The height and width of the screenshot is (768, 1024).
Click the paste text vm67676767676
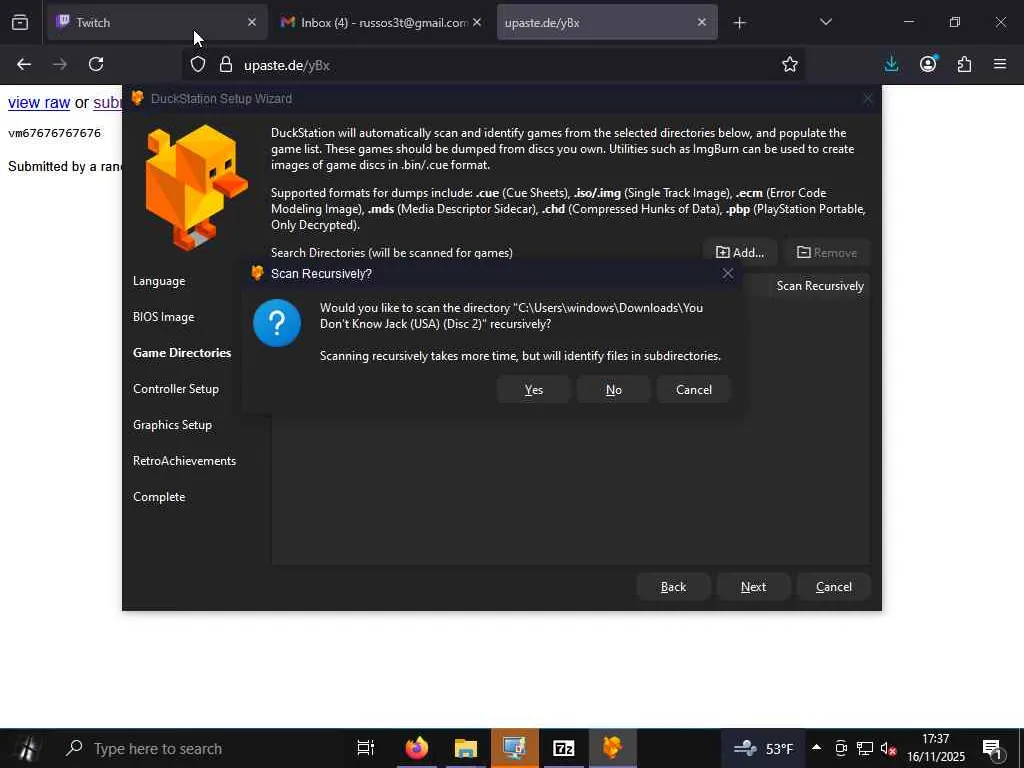pyautogui.click(x=54, y=133)
